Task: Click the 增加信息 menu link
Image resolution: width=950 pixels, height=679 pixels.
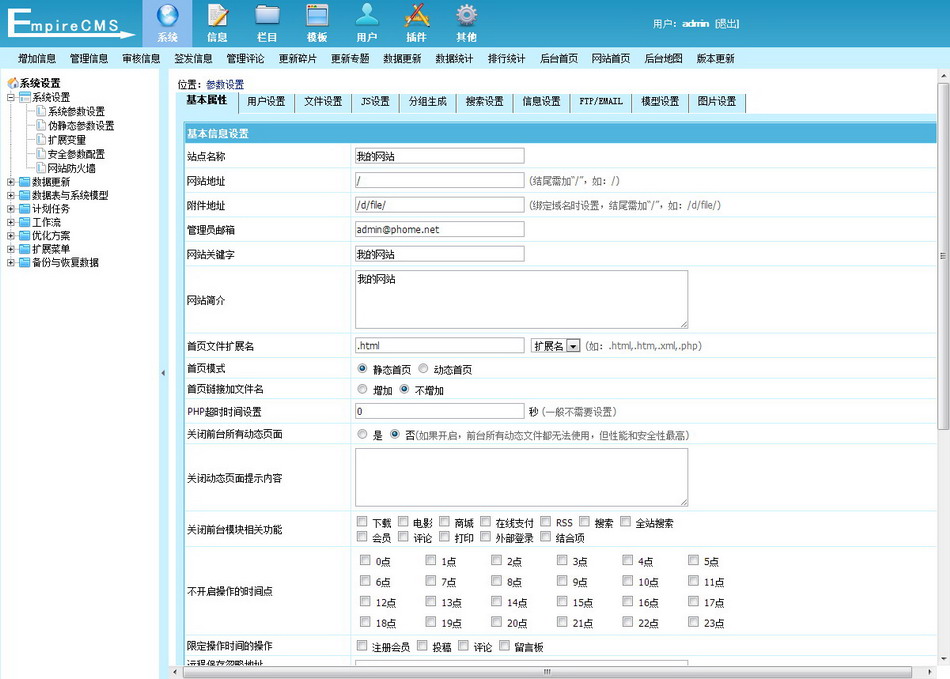Action: pos(37,59)
